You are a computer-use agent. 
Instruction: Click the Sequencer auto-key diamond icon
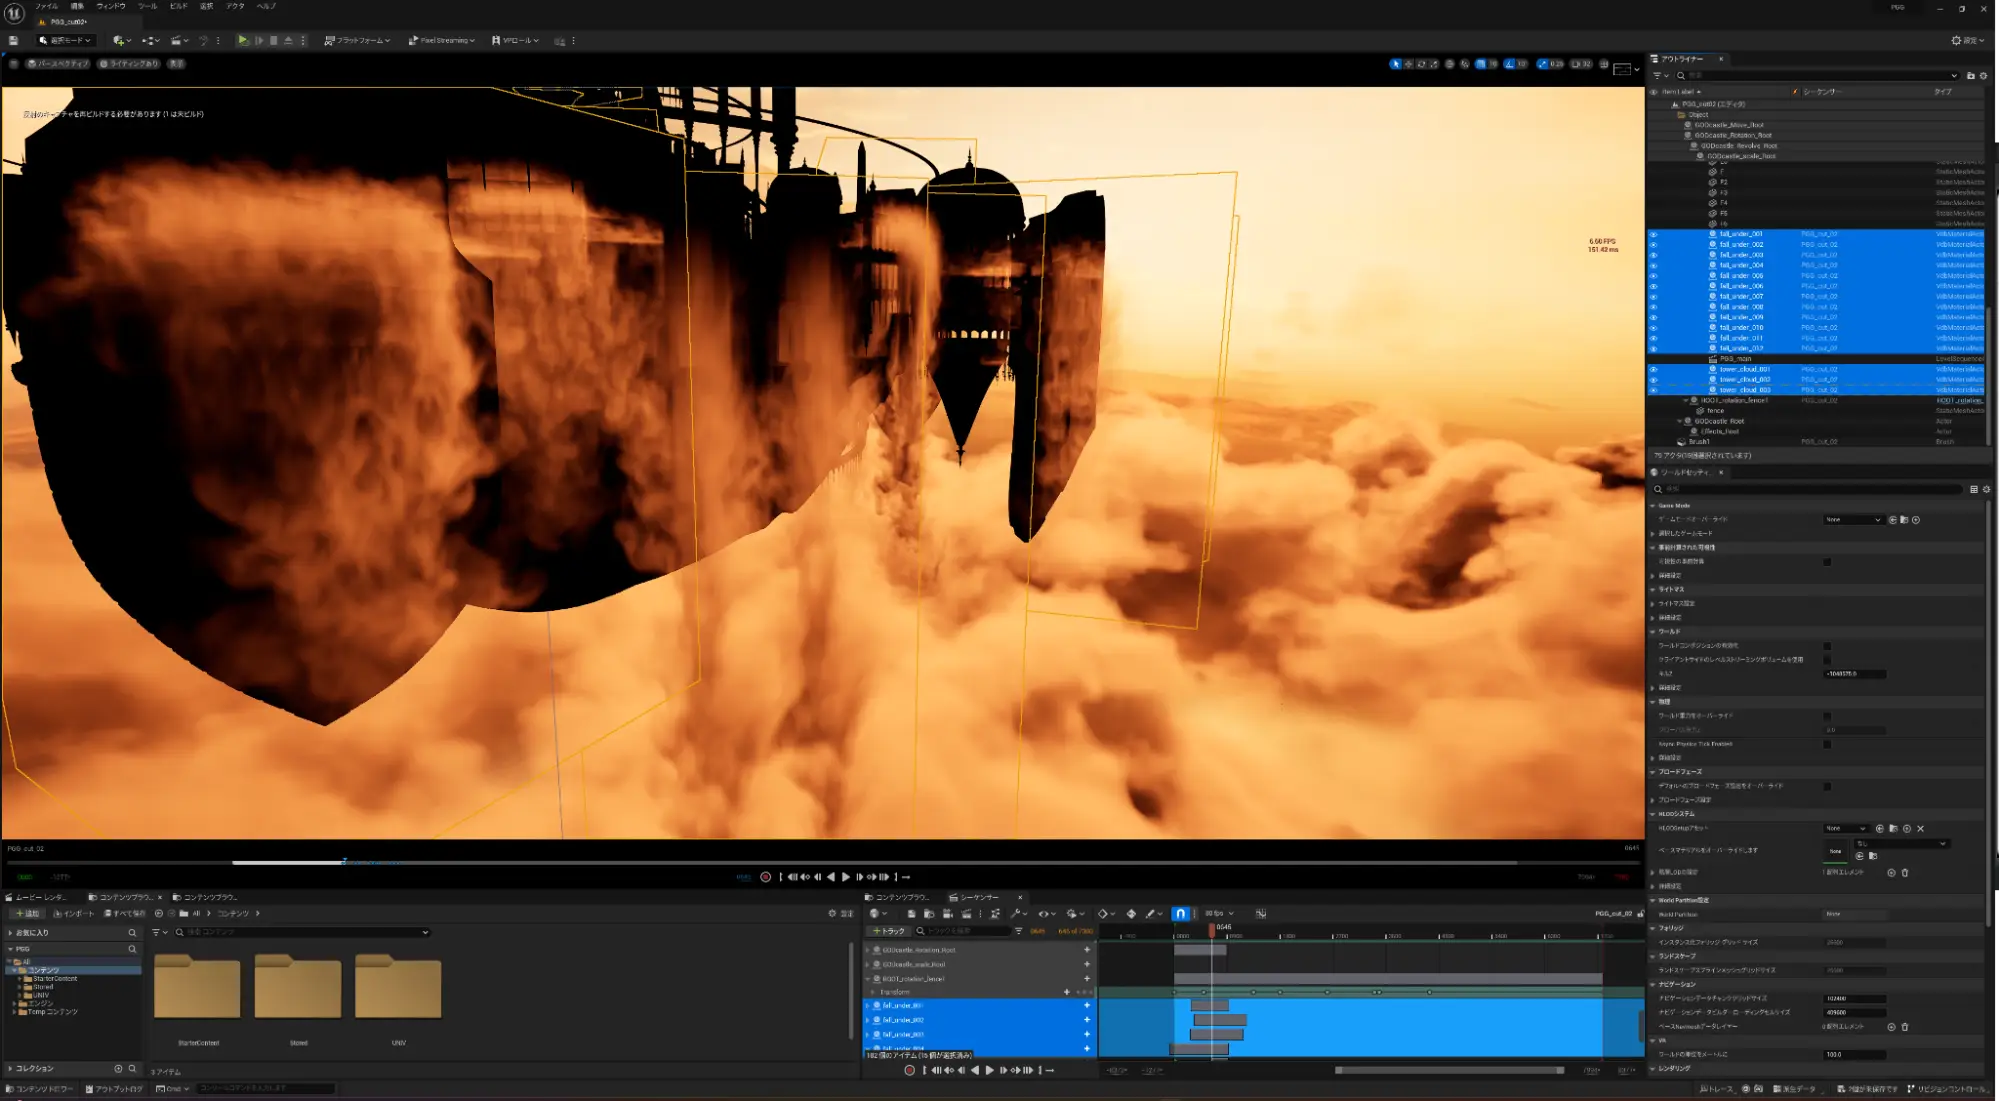pyautogui.click(x=1131, y=914)
